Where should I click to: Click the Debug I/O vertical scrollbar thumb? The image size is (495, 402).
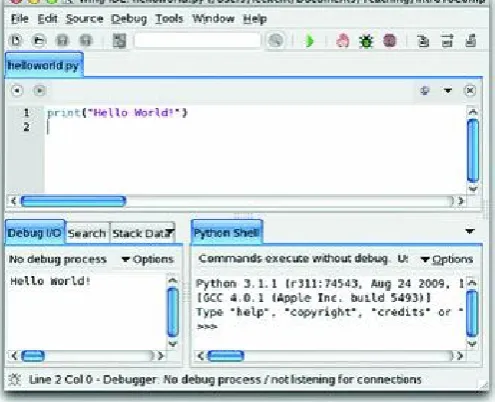pos(173,312)
